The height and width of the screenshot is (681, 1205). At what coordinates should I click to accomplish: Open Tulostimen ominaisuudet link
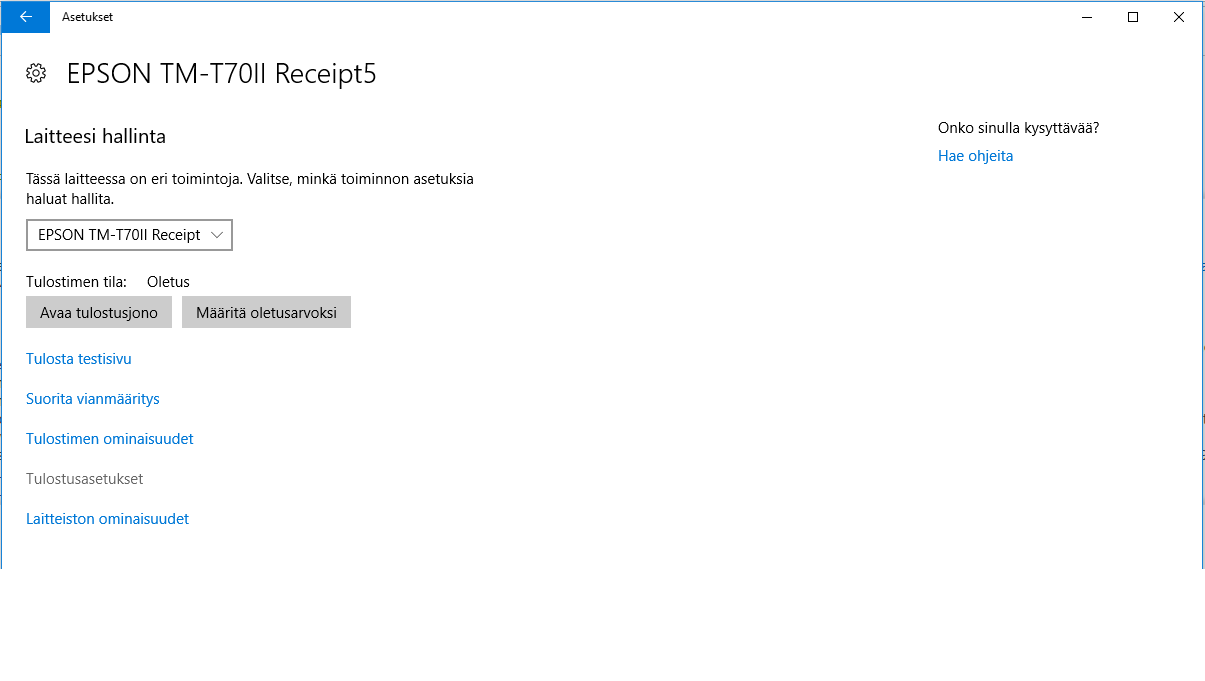pos(110,439)
